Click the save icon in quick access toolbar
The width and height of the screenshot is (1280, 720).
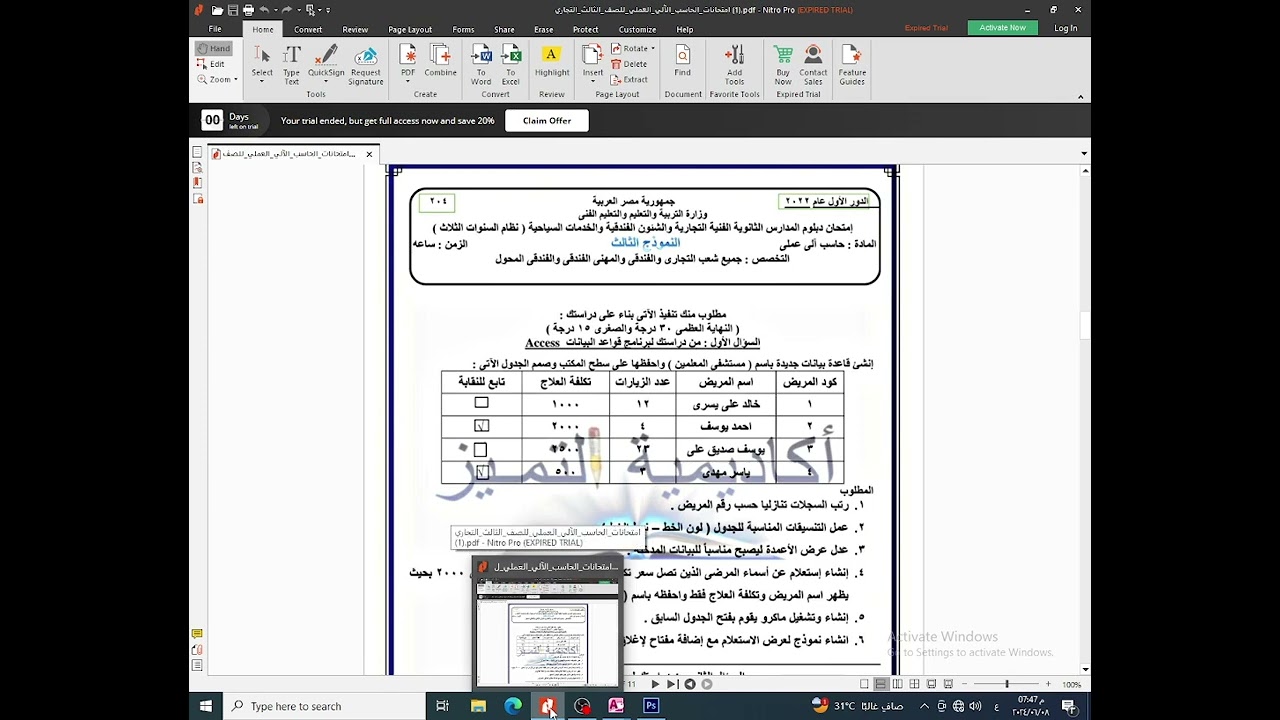click(232, 10)
